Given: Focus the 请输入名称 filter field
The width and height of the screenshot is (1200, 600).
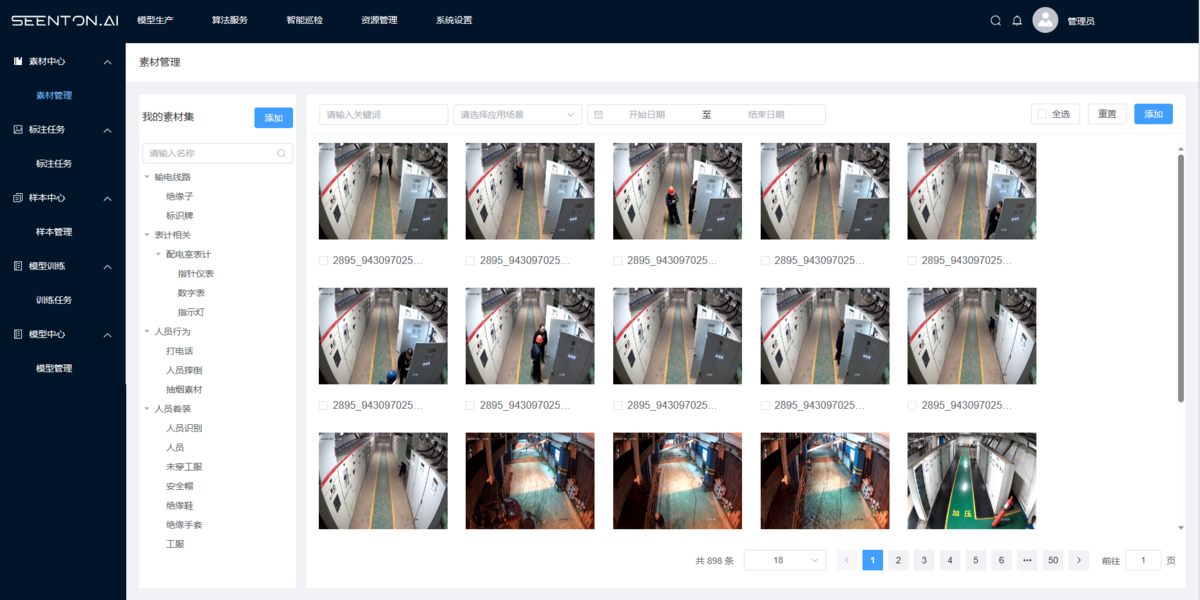Looking at the screenshot, I should (217, 153).
